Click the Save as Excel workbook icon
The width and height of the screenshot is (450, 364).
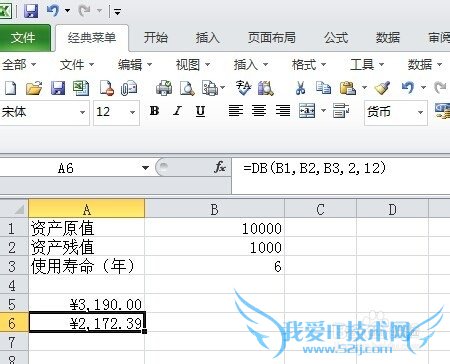tap(81, 88)
